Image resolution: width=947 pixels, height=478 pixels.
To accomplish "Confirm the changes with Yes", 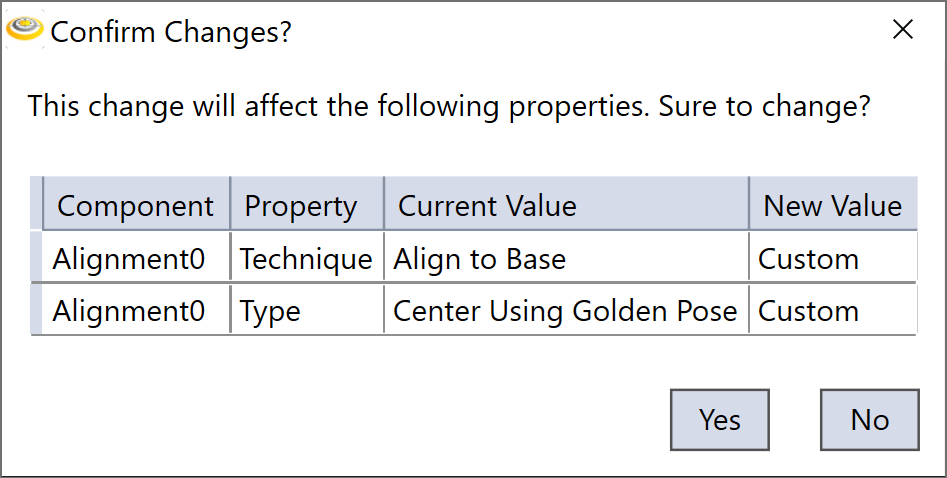I will pos(720,419).
